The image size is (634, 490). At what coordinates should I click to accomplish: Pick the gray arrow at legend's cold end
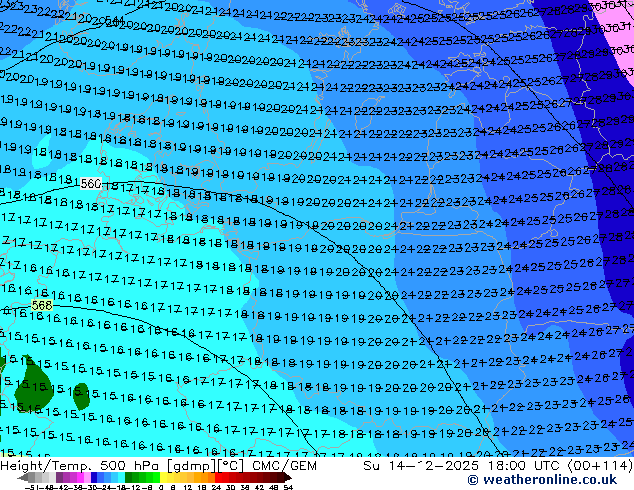coord(23,477)
